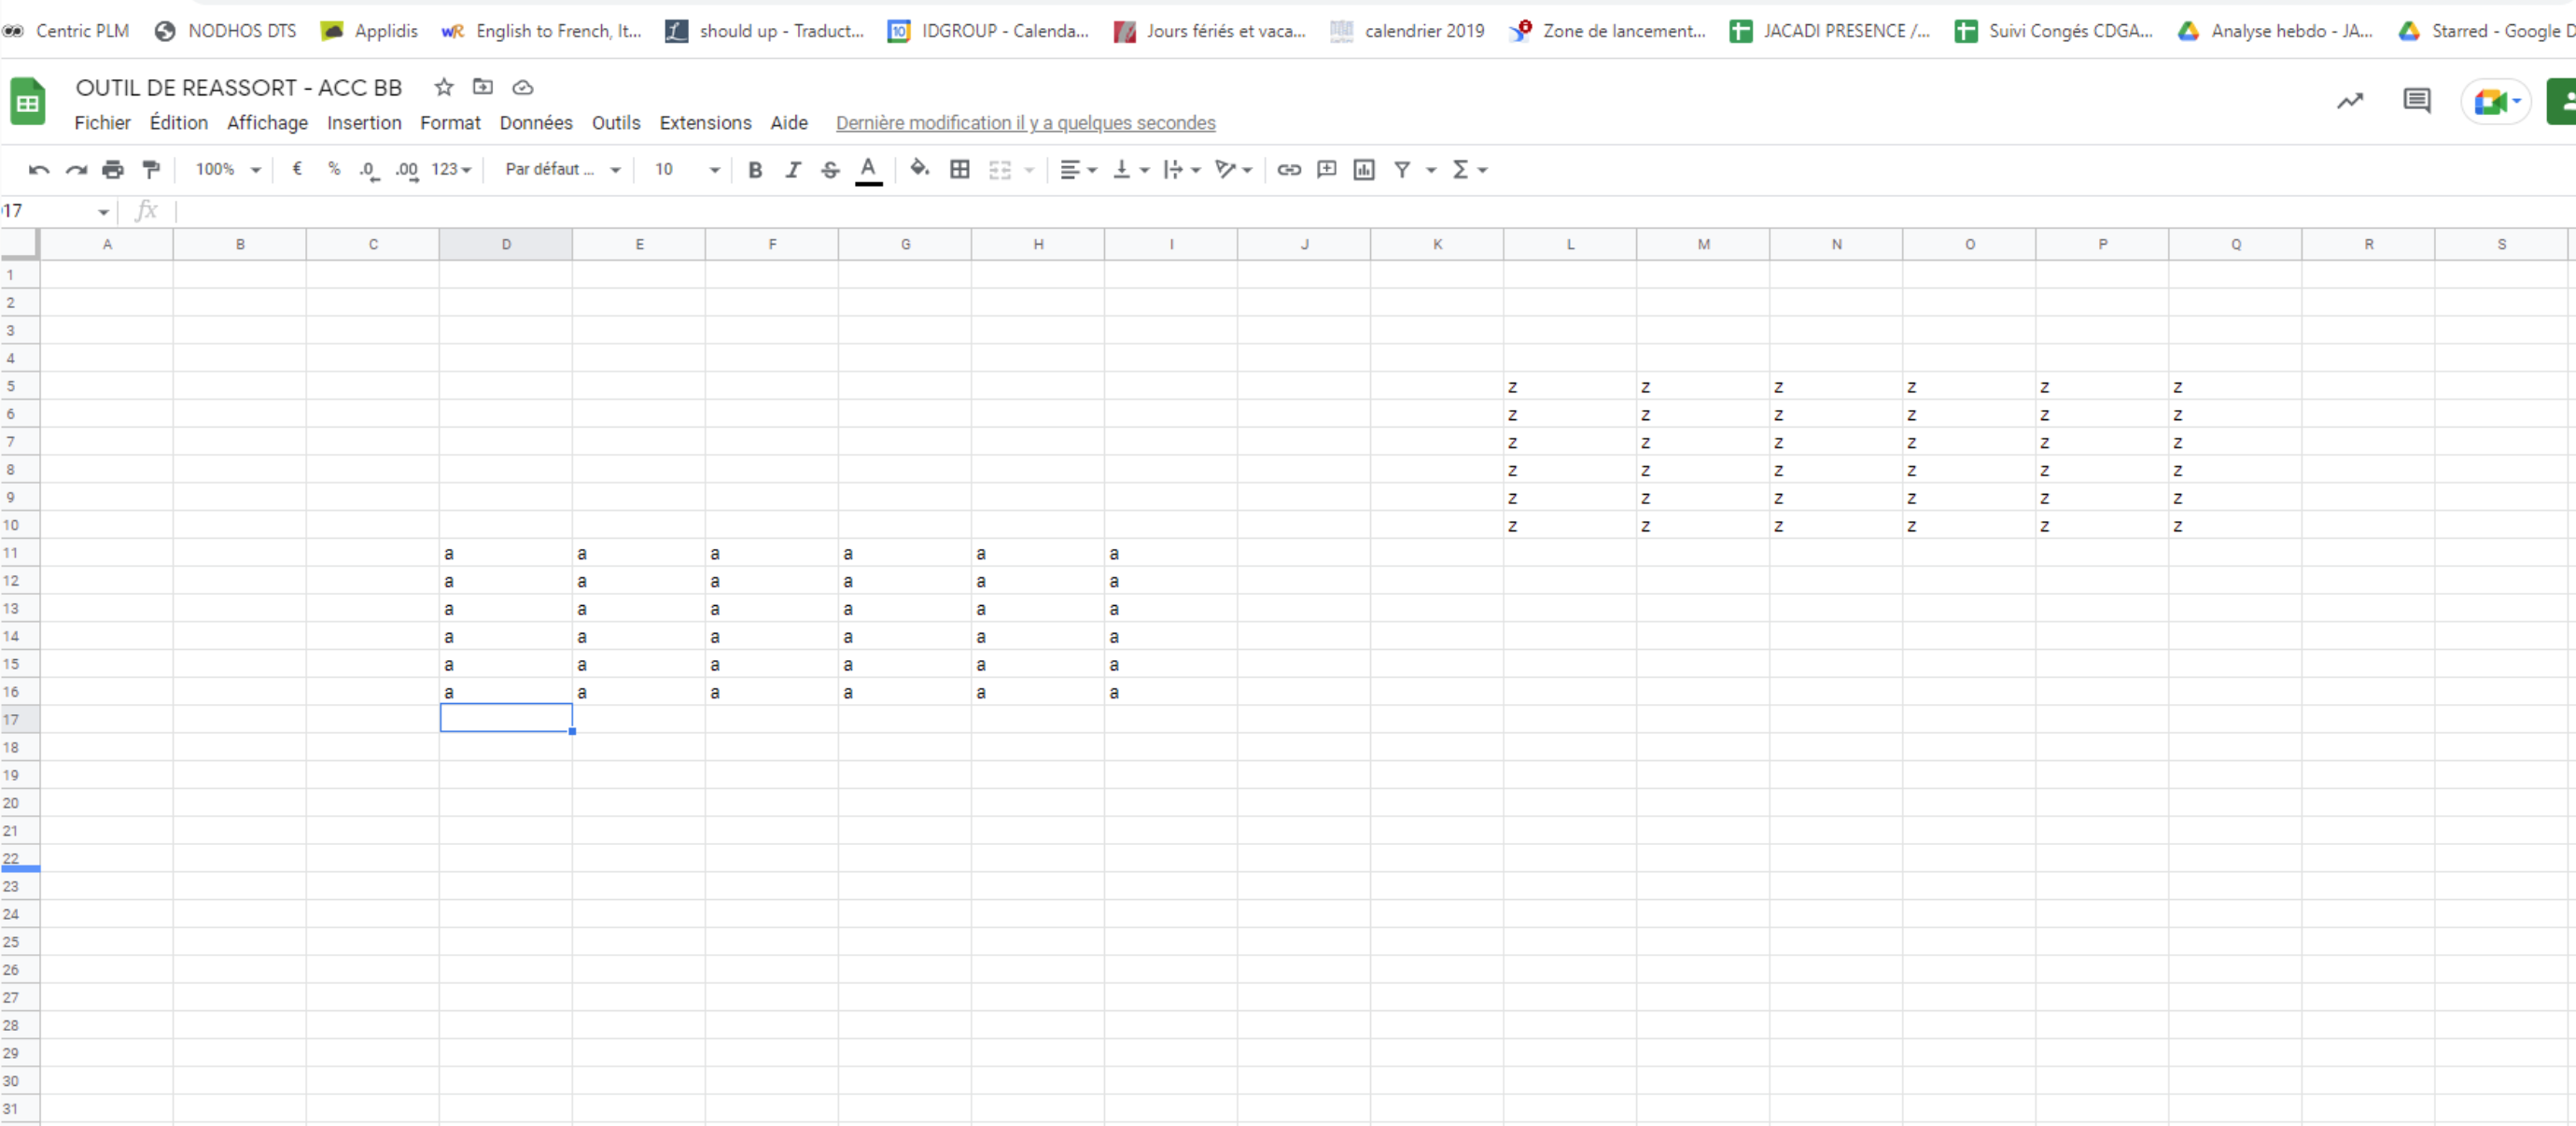The image size is (2576, 1126).
Task: Open the Par défaut font dropdown
Action: (x=562, y=170)
